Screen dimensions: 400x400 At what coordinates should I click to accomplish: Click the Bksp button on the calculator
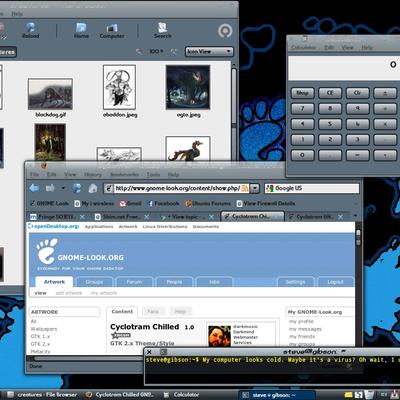[302, 93]
